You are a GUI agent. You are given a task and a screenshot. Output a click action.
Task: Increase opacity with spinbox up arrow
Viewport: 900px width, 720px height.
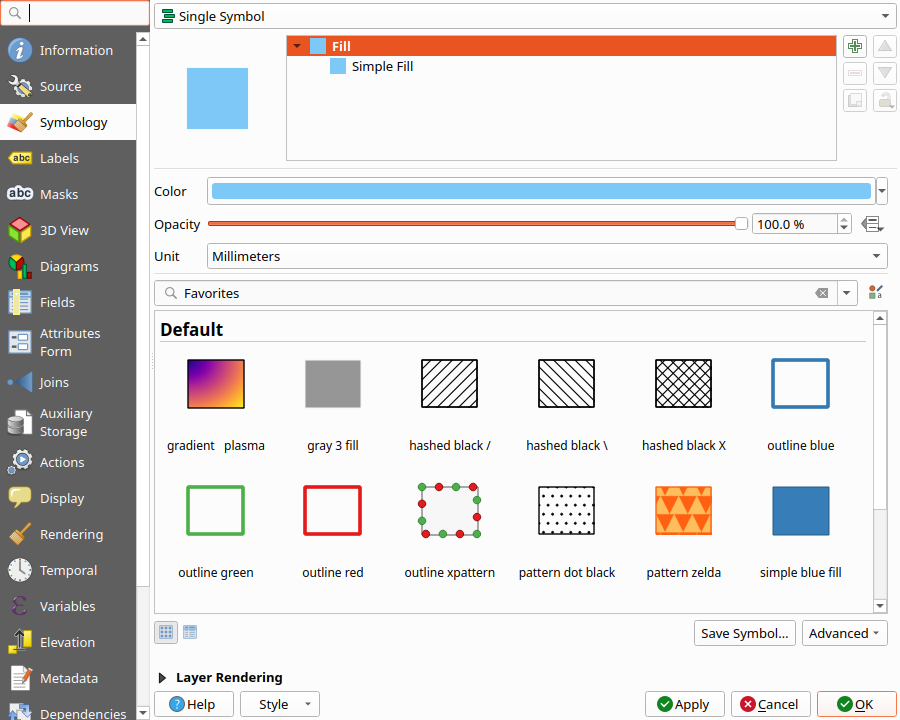(844, 219)
